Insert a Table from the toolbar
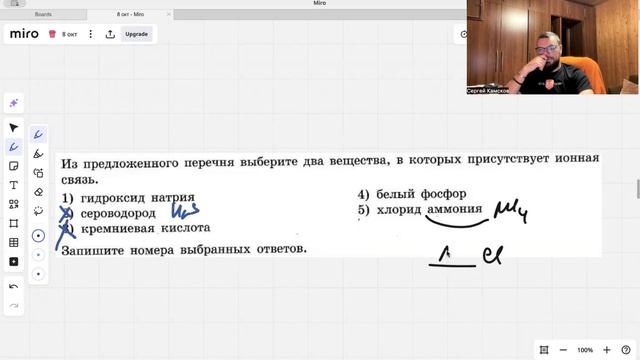This screenshot has width=640, height=360. pos(13,242)
